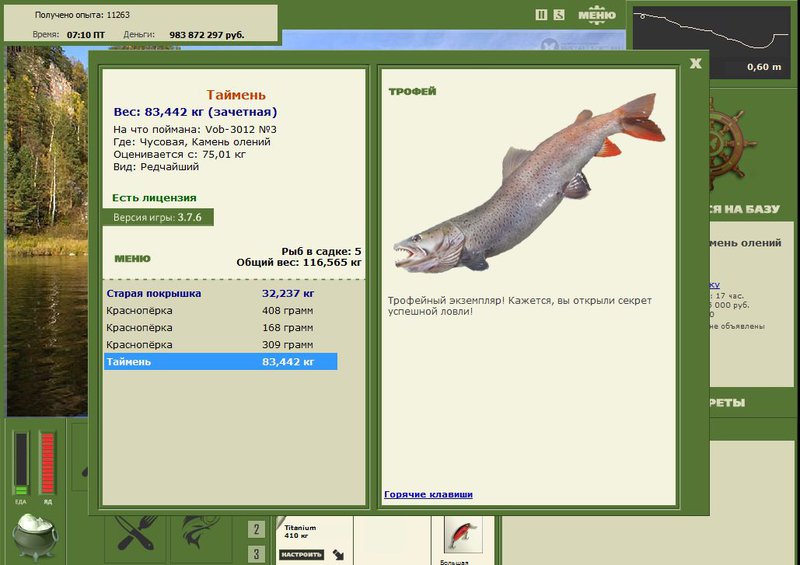Select Старая покрышка in the catch list

[220, 293]
